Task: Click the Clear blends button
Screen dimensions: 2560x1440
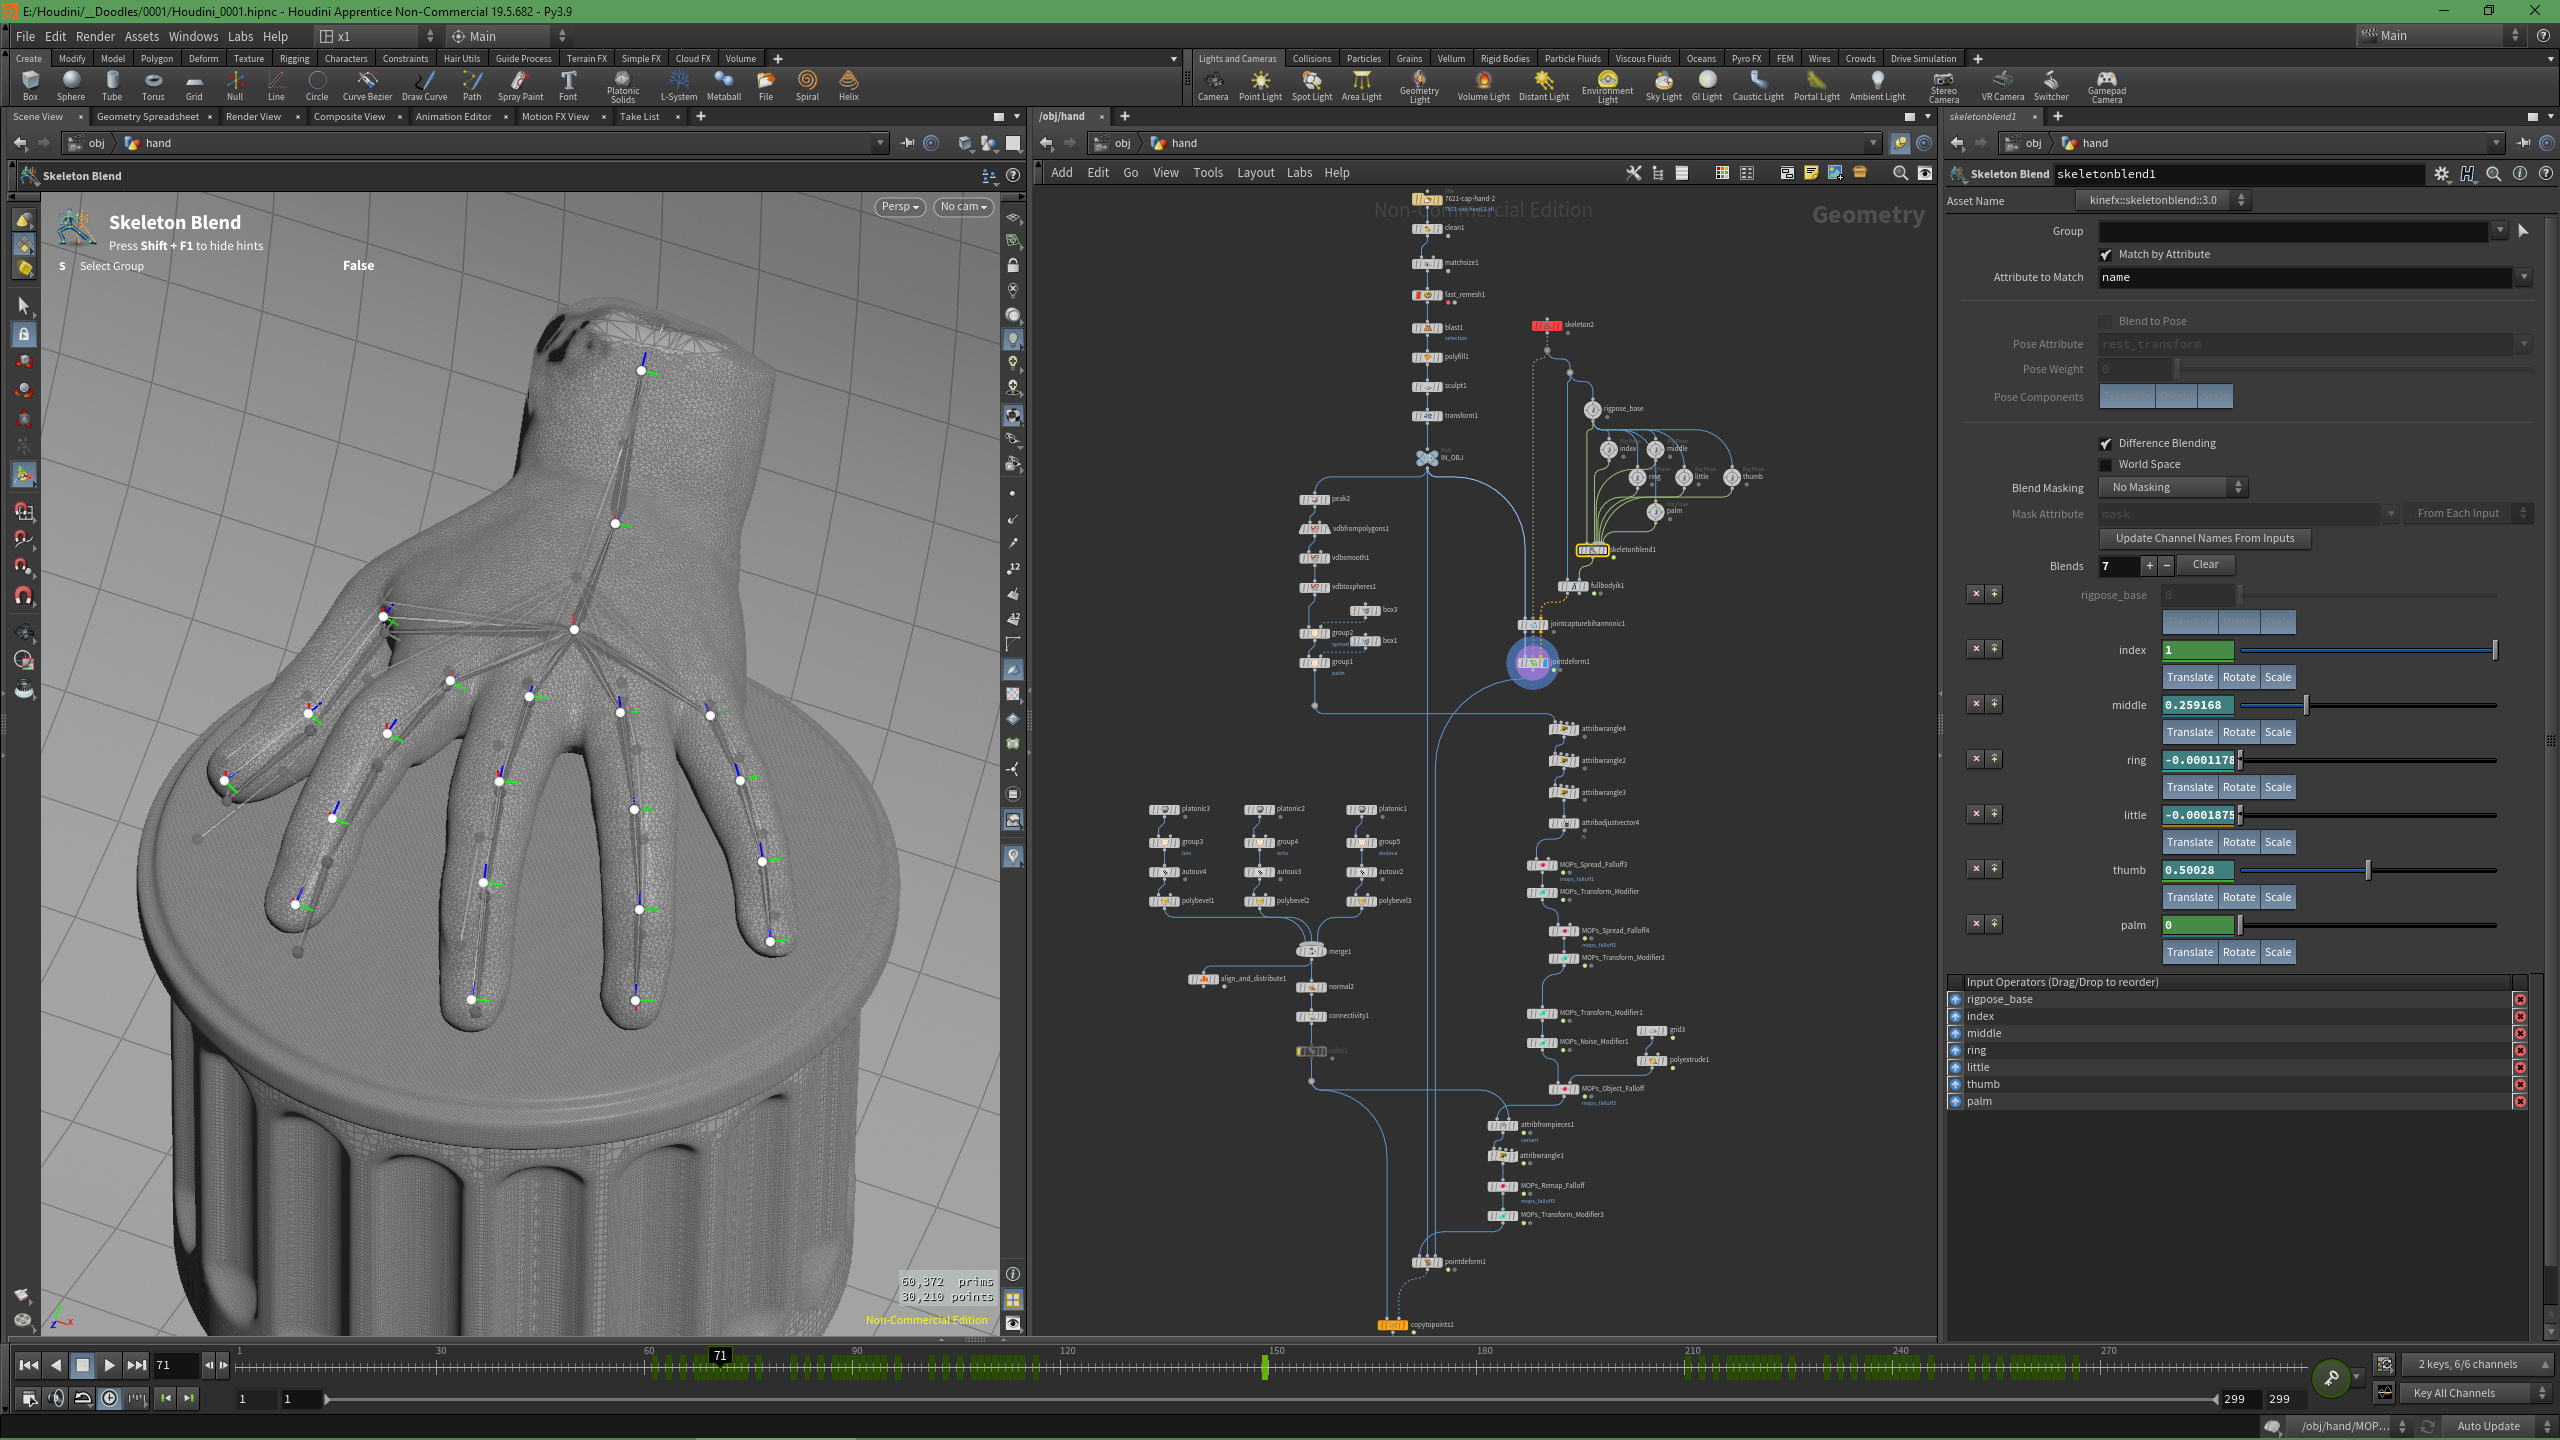Action: 2204,565
